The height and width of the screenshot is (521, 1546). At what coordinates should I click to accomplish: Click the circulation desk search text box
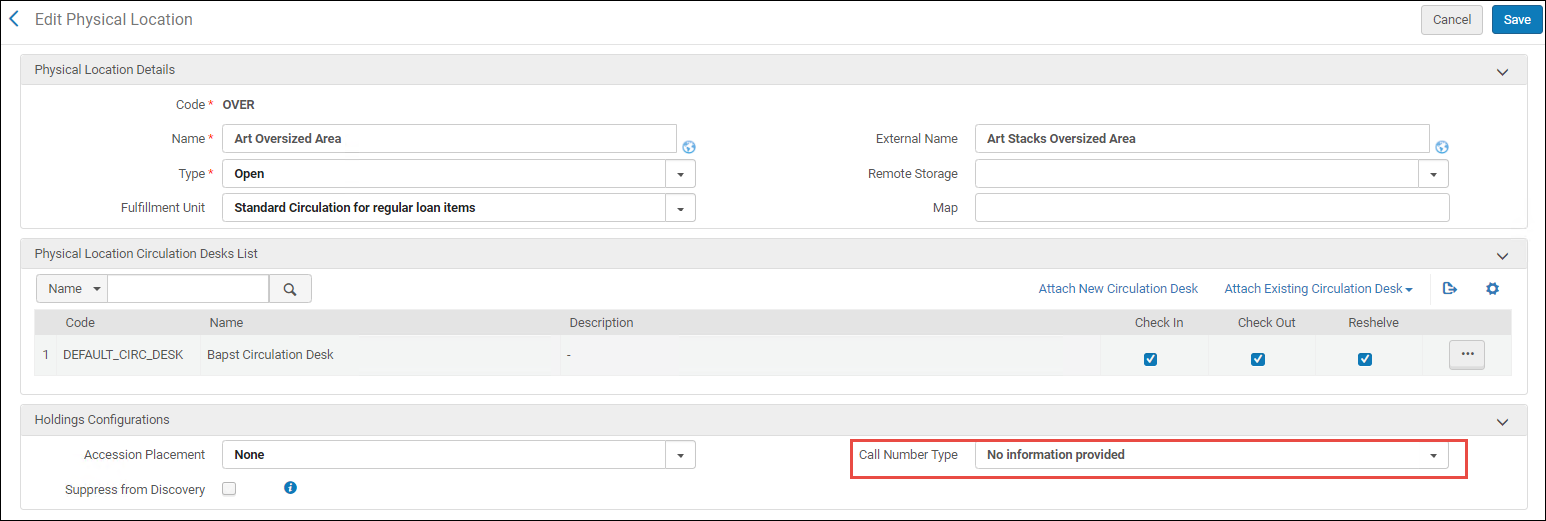click(x=188, y=289)
